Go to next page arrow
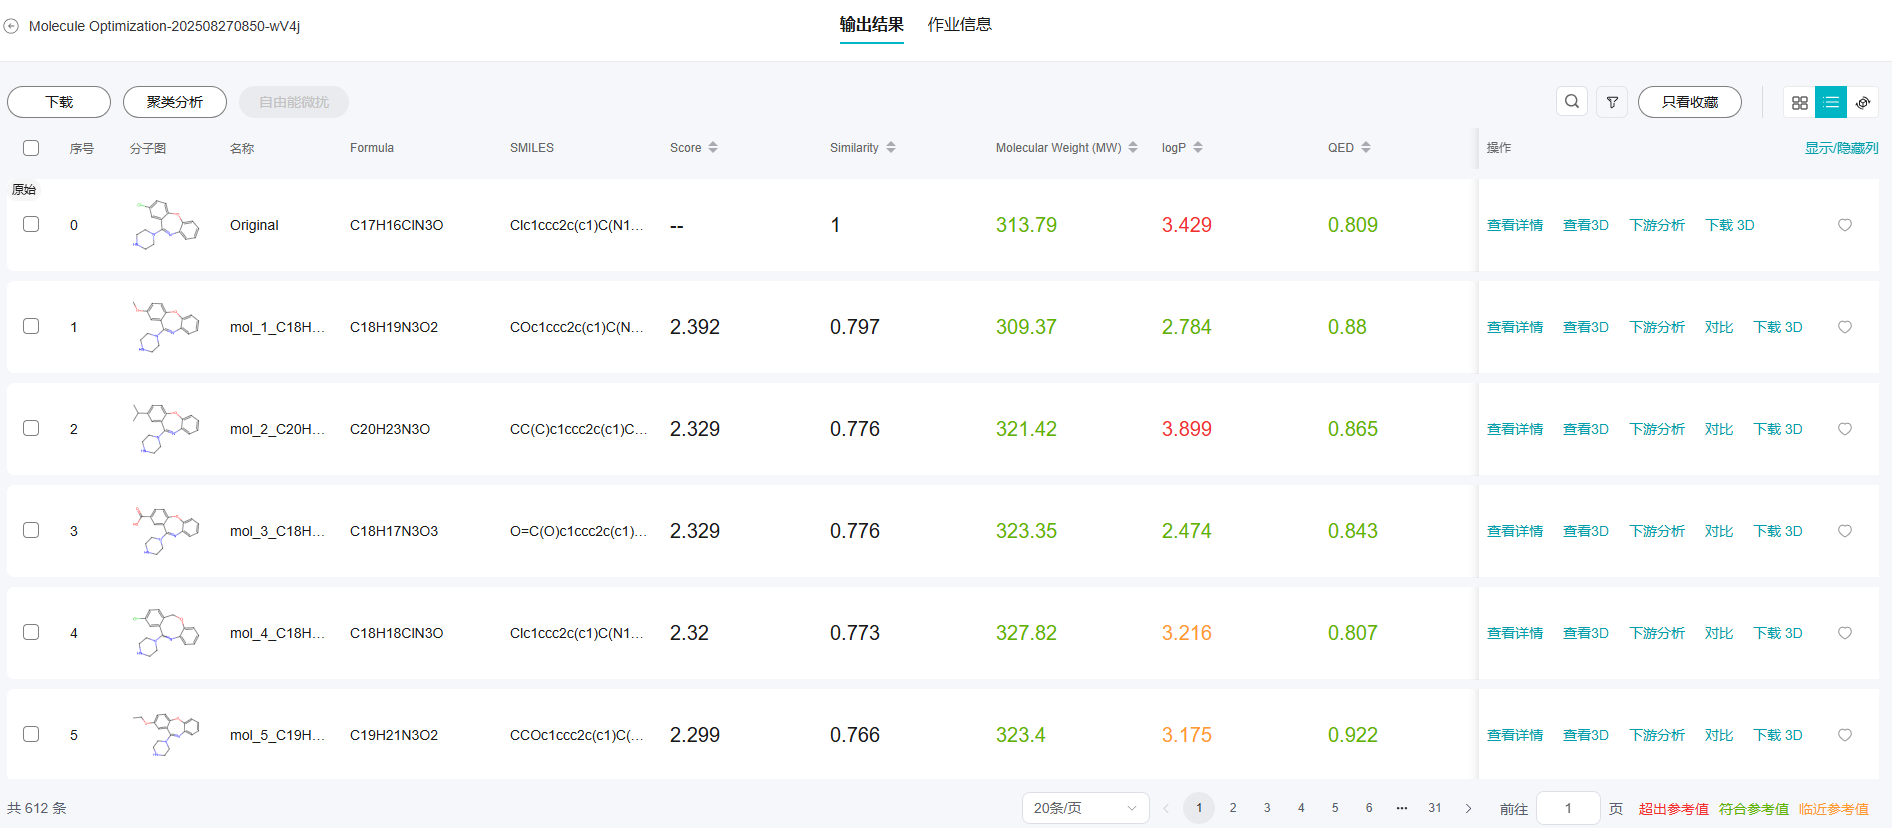Viewport: 1892px width, 828px height. coord(1468,808)
